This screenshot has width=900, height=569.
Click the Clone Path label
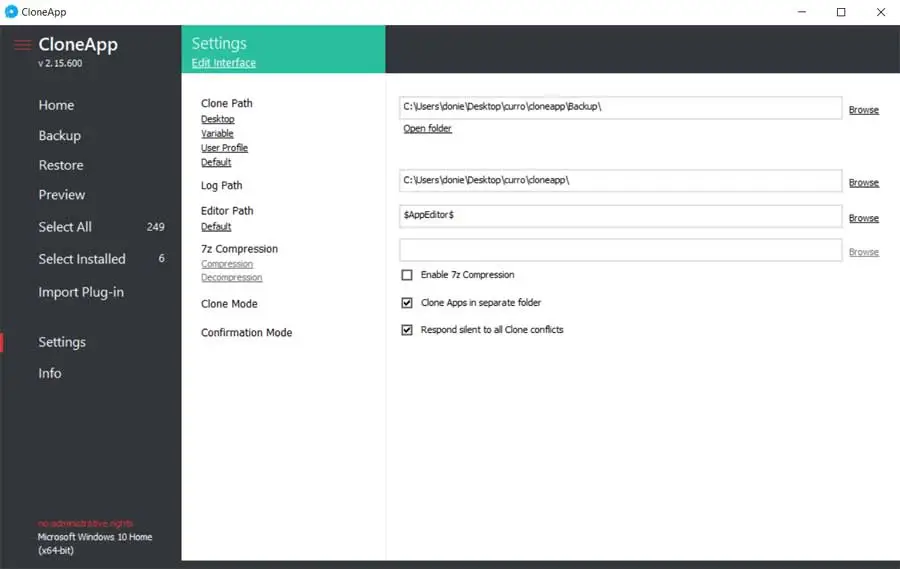(x=227, y=103)
